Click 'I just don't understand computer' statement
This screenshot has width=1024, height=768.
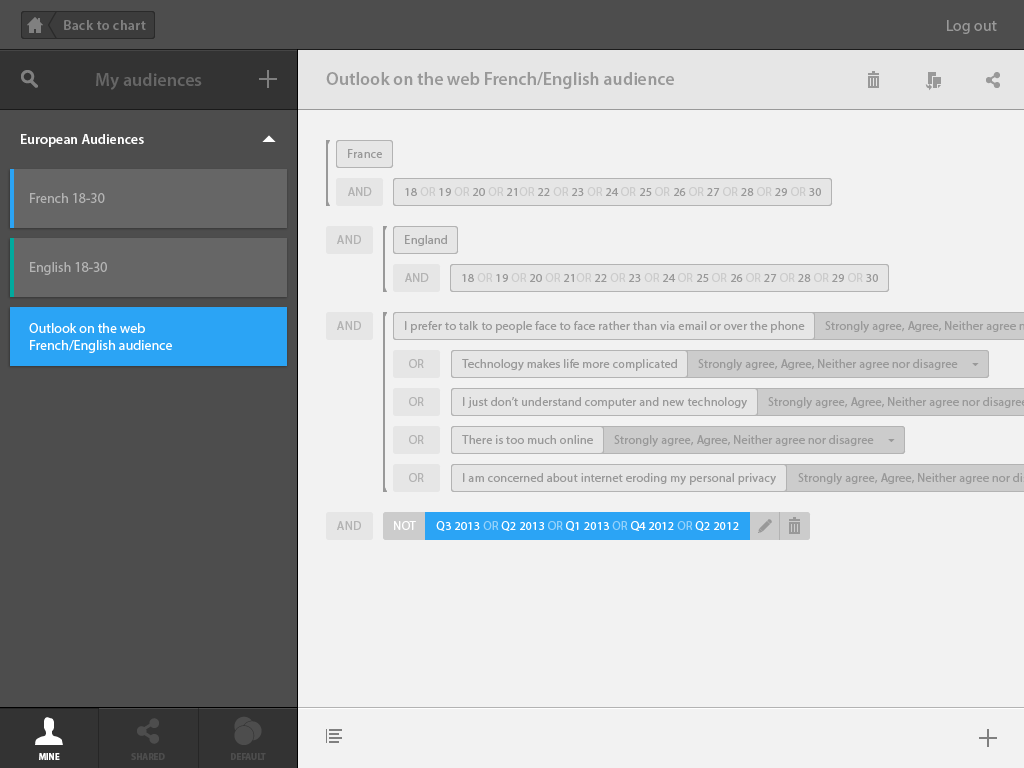604,402
